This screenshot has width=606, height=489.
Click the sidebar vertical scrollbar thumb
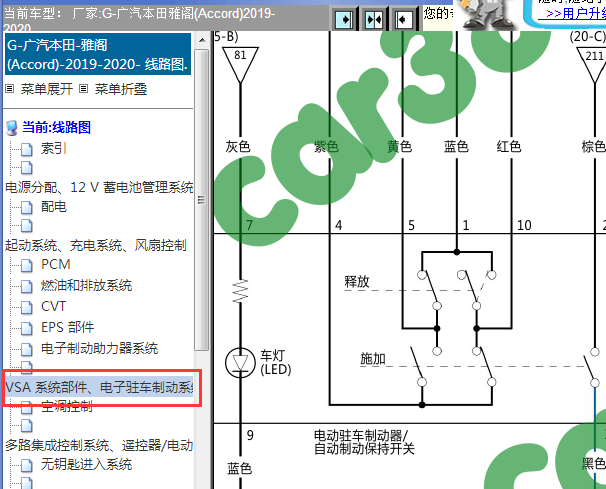(x=201, y=200)
